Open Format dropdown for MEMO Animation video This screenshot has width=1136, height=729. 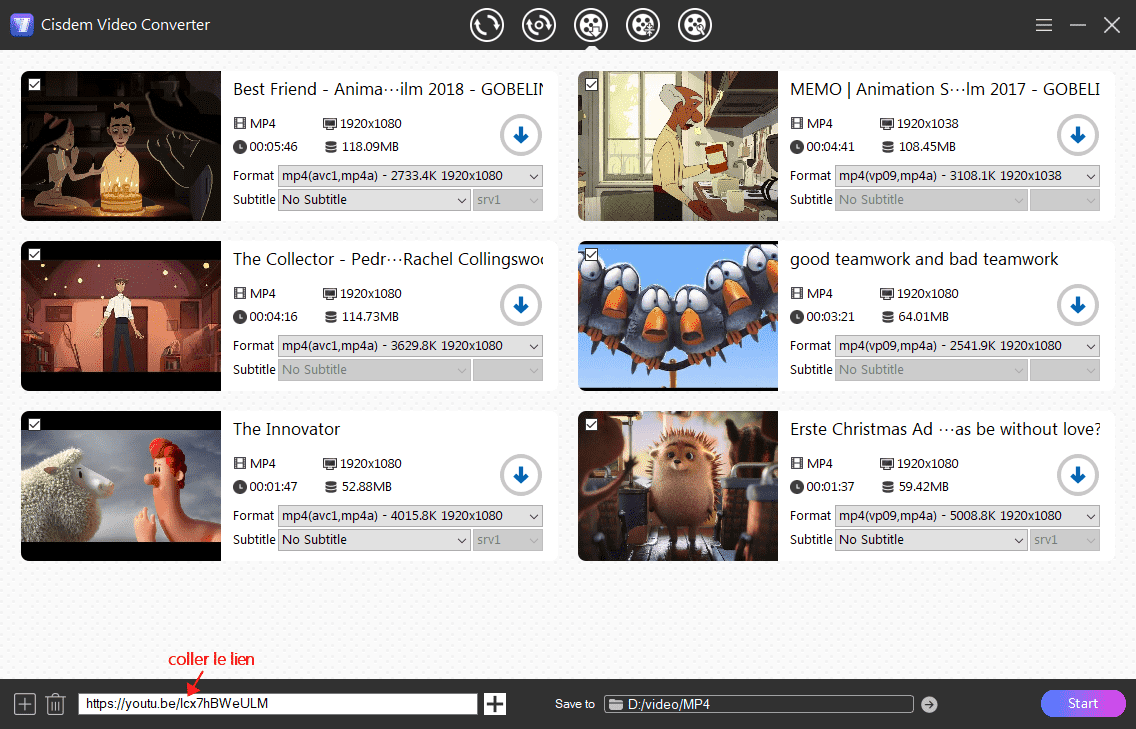point(967,176)
